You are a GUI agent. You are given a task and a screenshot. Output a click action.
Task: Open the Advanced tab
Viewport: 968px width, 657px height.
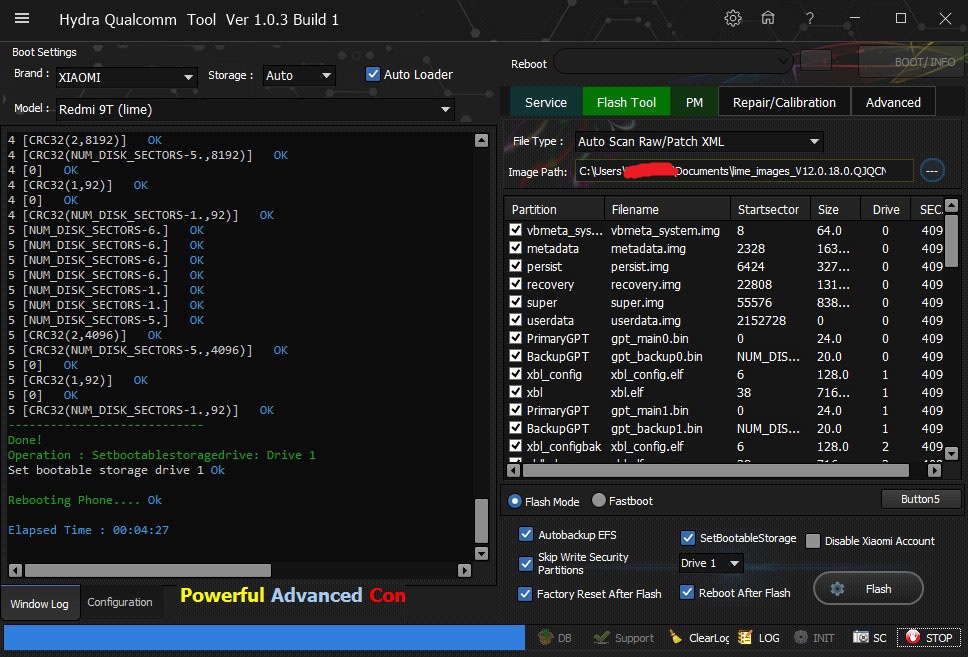(x=893, y=102)
